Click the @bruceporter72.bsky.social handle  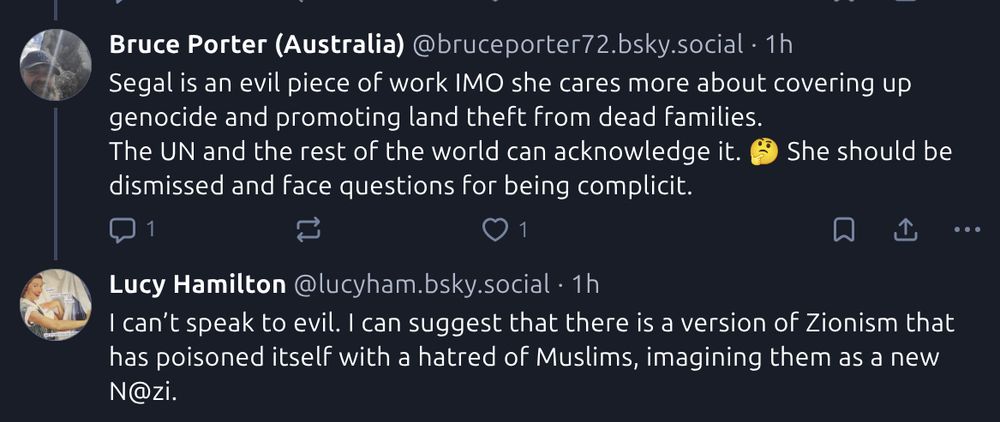tap(578, 45)
